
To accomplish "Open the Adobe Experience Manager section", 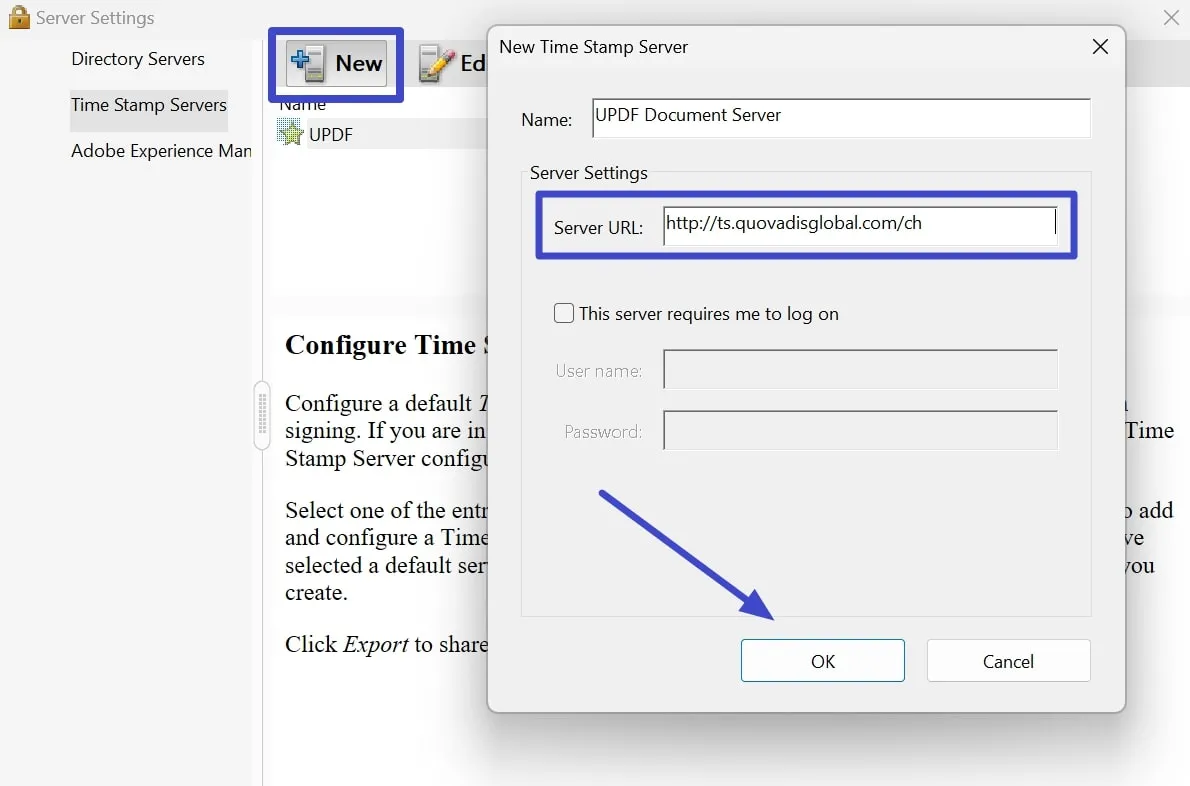I will pos(160,151).
